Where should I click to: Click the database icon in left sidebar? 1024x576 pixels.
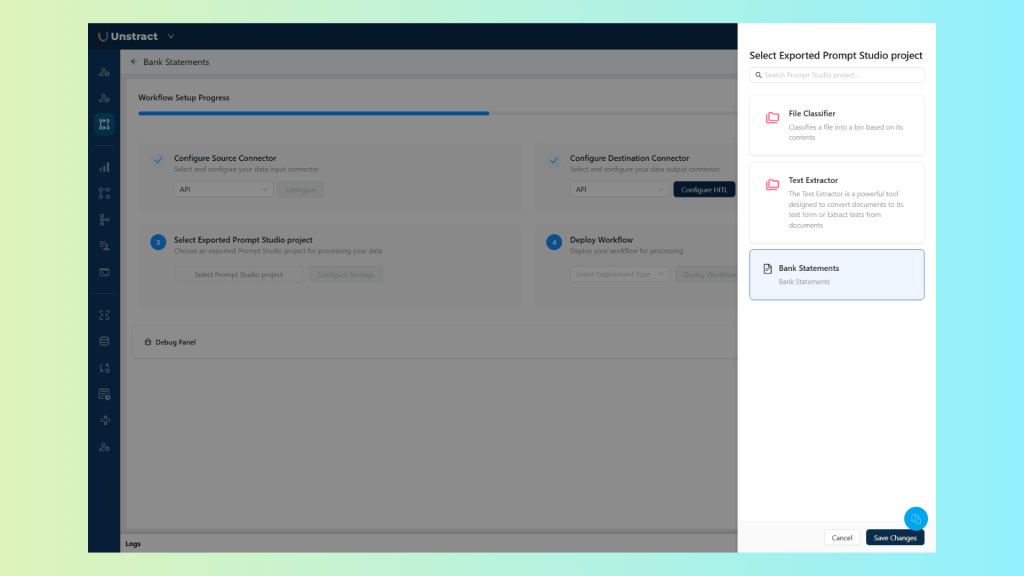click(104, 341)
